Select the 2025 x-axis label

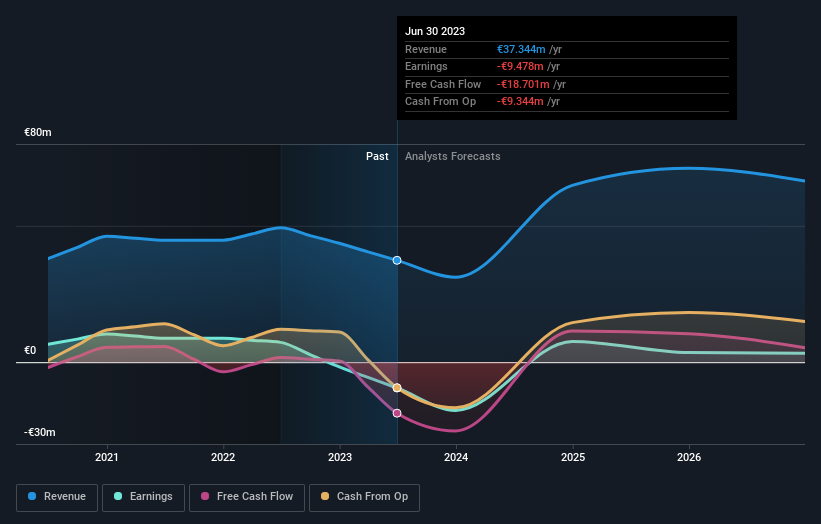[x=573, y=458]
